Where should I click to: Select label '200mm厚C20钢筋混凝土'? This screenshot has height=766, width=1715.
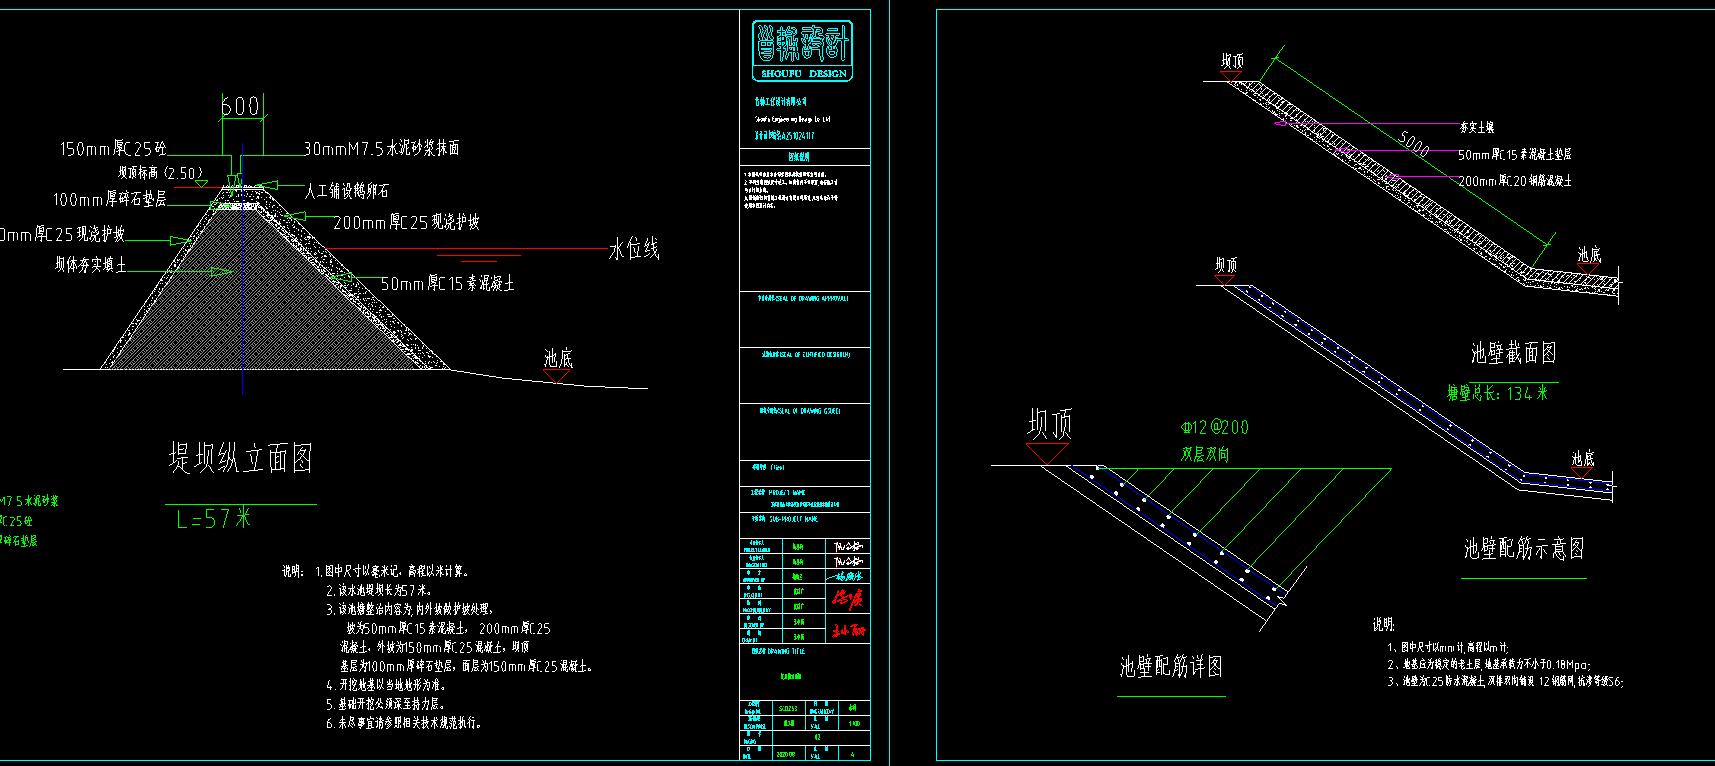pos(1514,181)
